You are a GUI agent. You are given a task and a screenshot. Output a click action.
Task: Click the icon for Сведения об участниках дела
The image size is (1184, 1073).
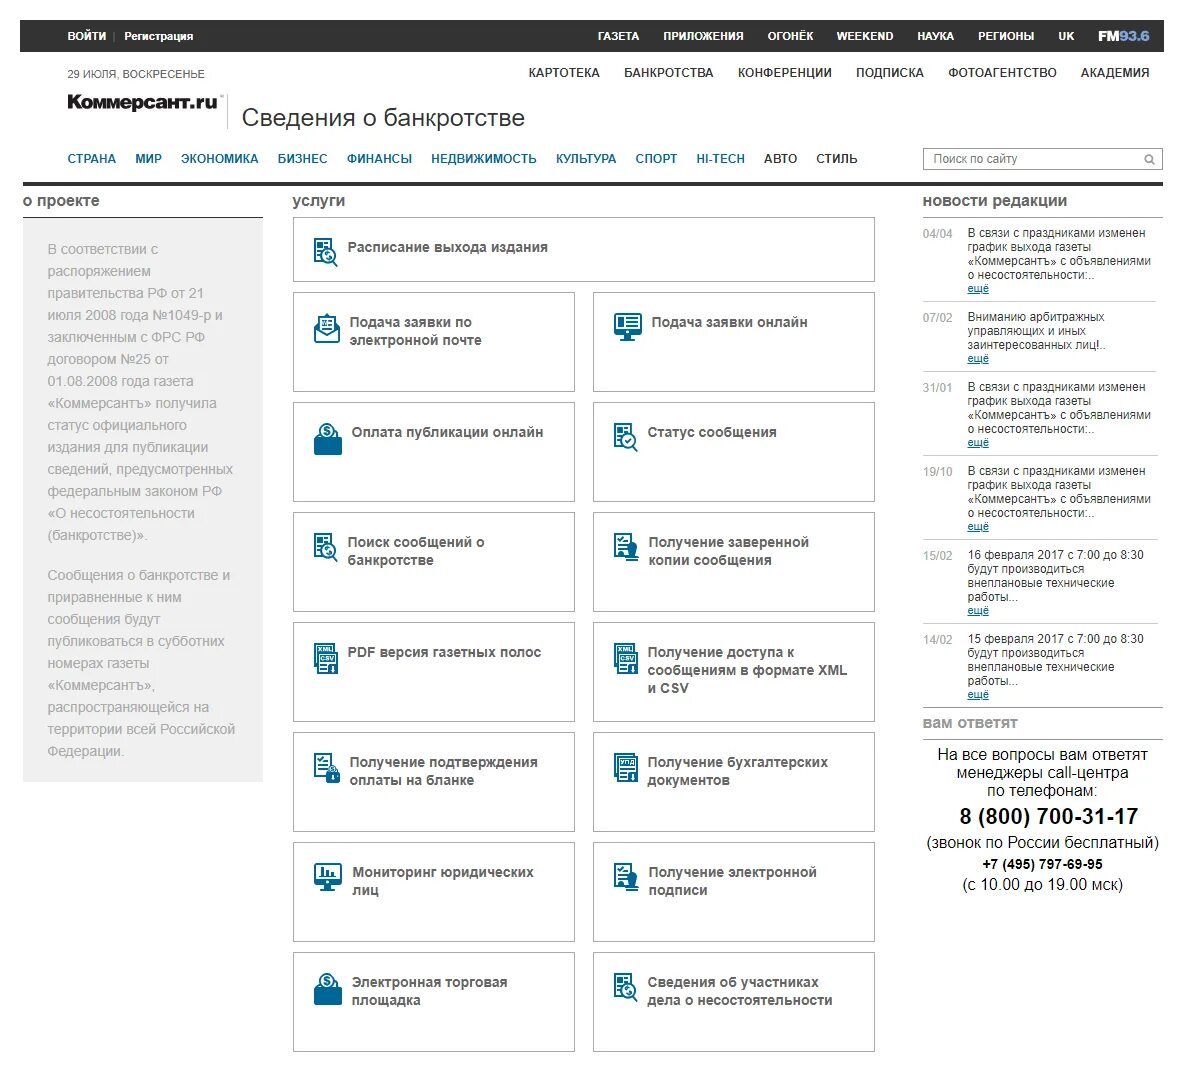point(626,987)
